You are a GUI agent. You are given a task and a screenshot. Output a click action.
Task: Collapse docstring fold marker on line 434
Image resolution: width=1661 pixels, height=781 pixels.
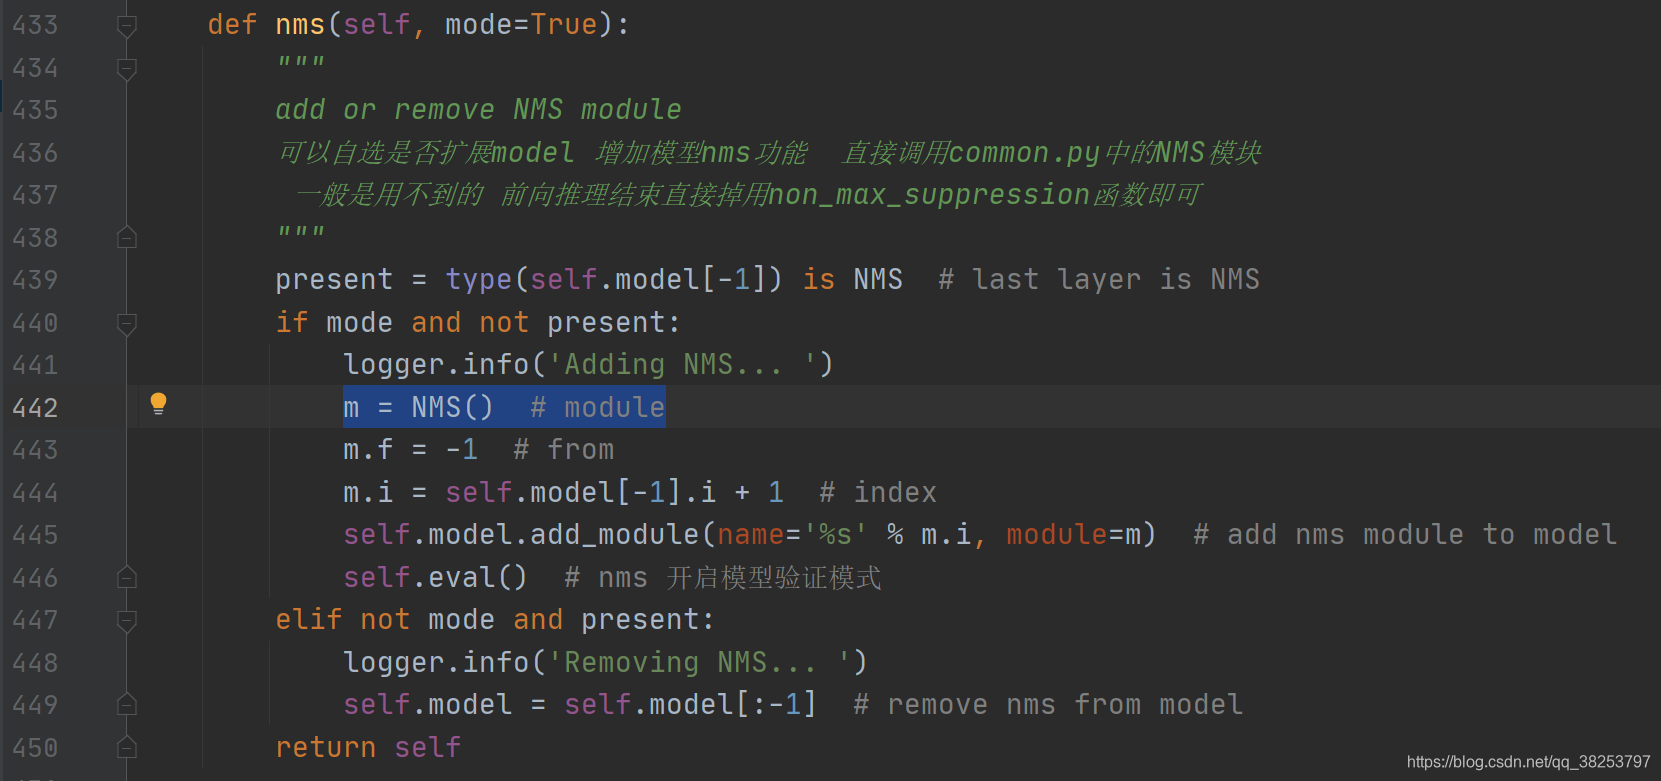[127, 69]
